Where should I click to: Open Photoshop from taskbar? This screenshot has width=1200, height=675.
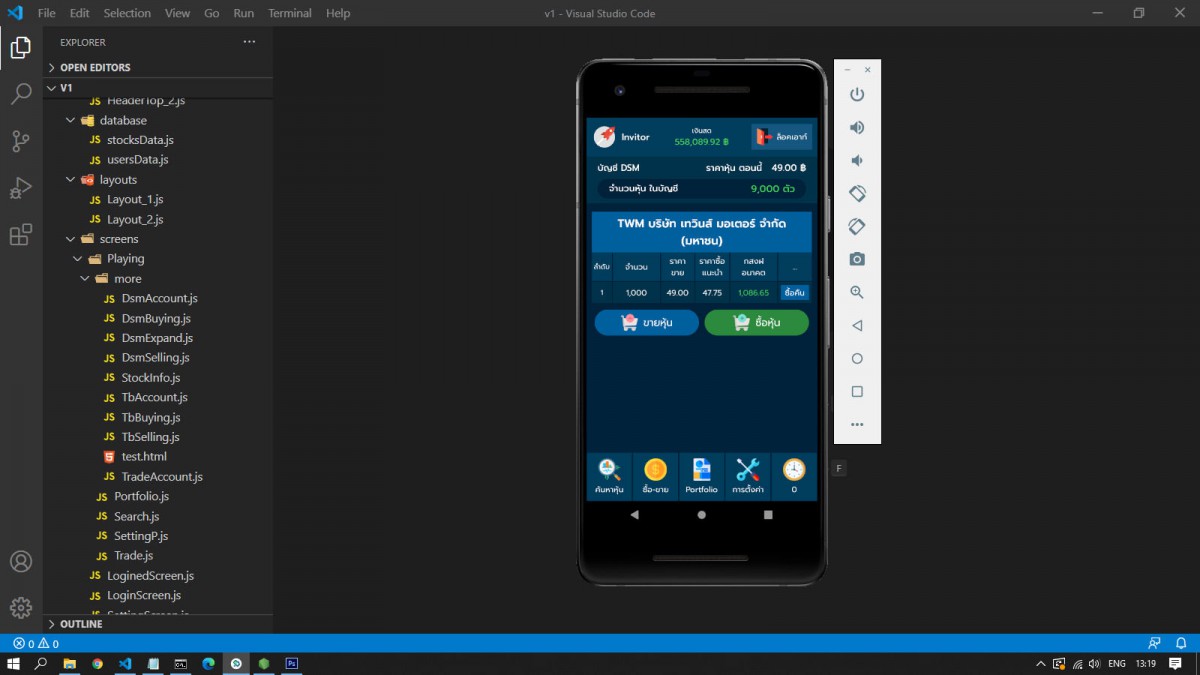coord(291,663)
